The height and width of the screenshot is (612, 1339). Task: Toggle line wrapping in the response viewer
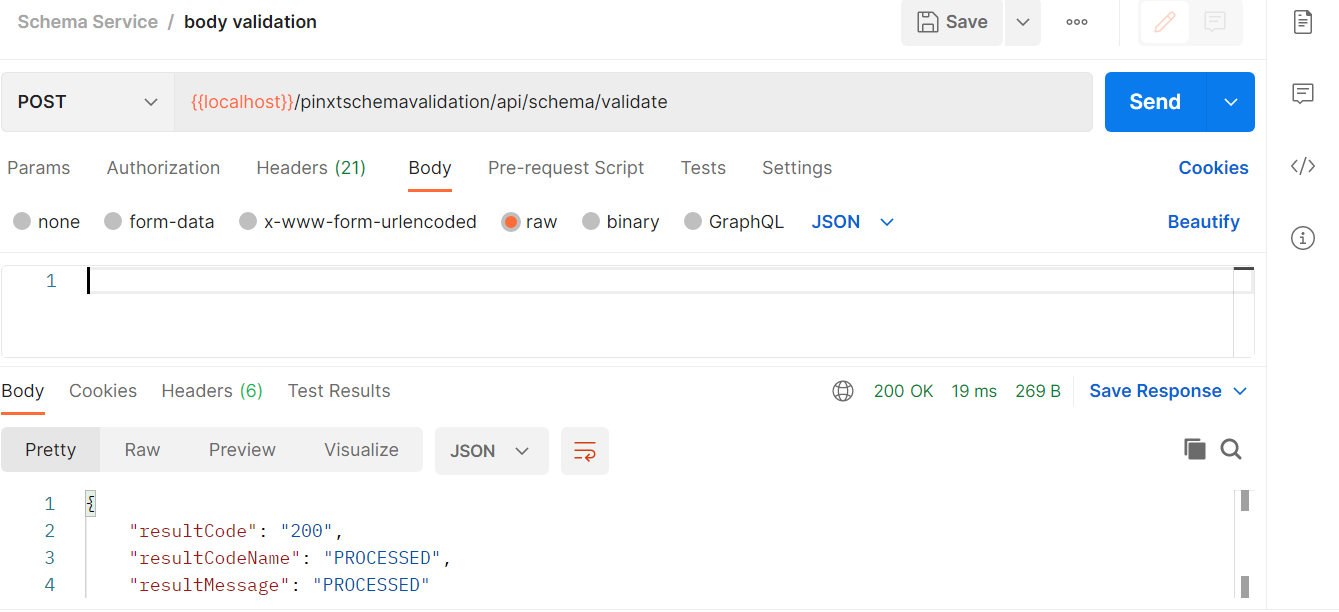[x=585, y=451]
